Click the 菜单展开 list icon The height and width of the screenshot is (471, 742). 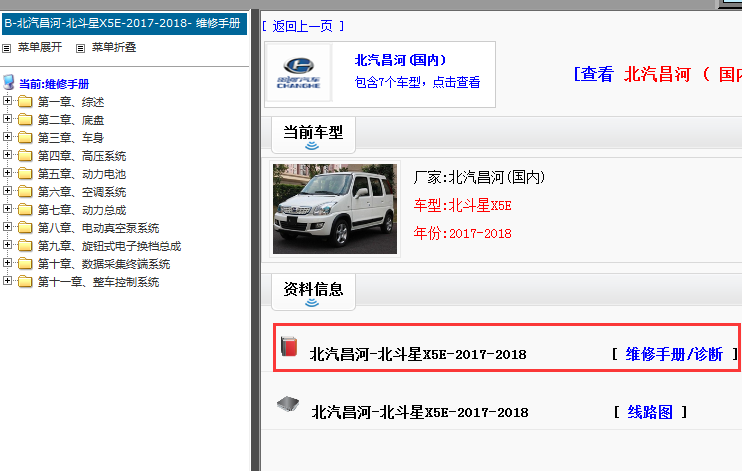(7, 48)
